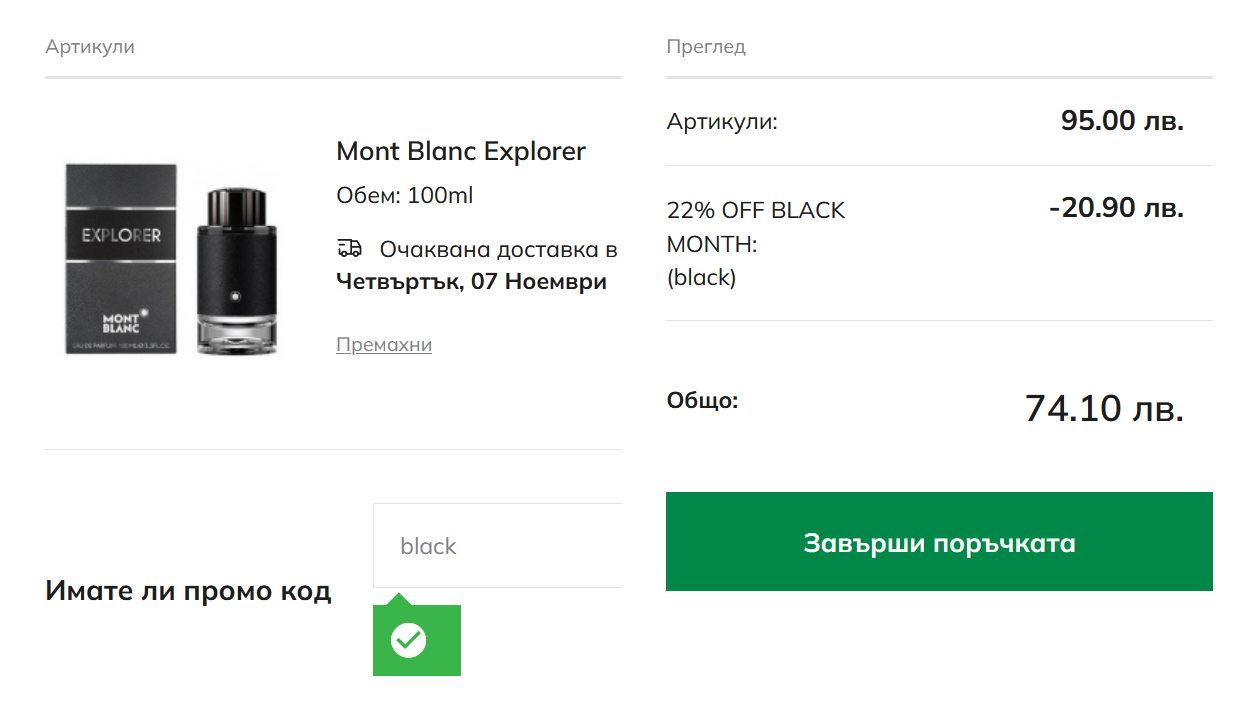The height and width of the screenshot is (711, 1246).
Task: Click the delivery truck icon
Action: [x=349, y=248]
